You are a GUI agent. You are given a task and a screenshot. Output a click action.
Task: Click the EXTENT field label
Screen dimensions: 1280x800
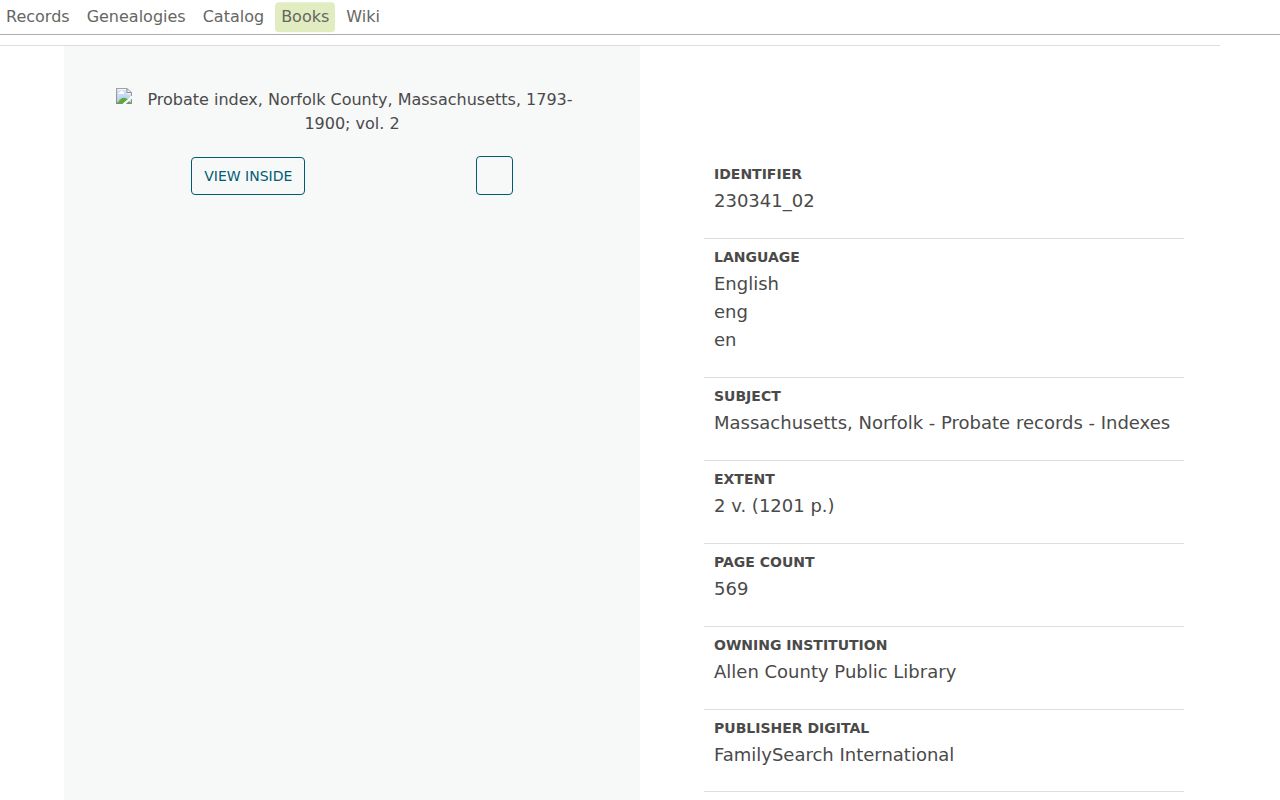[x=744, y=479]
